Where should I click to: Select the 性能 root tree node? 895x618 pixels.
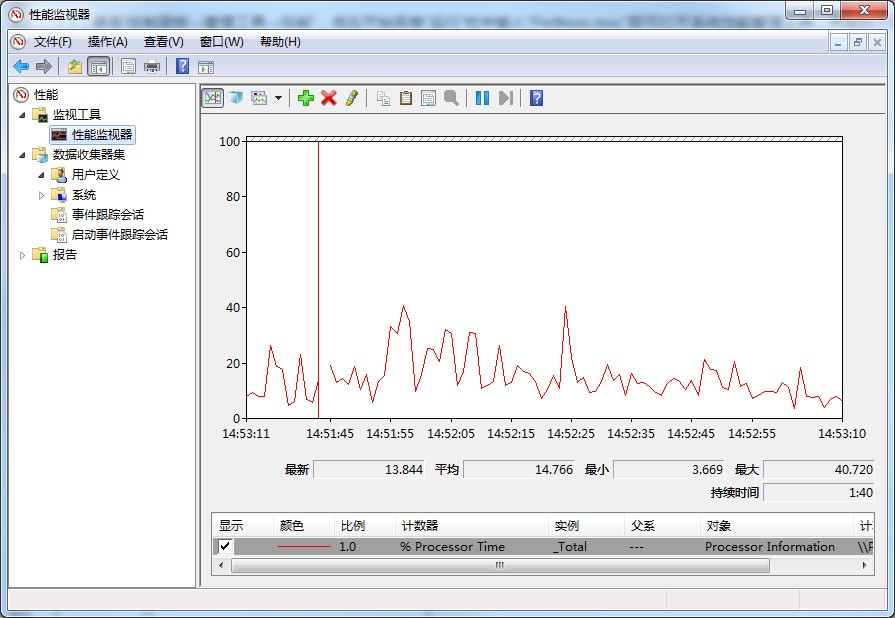click(x=46, y=95)
